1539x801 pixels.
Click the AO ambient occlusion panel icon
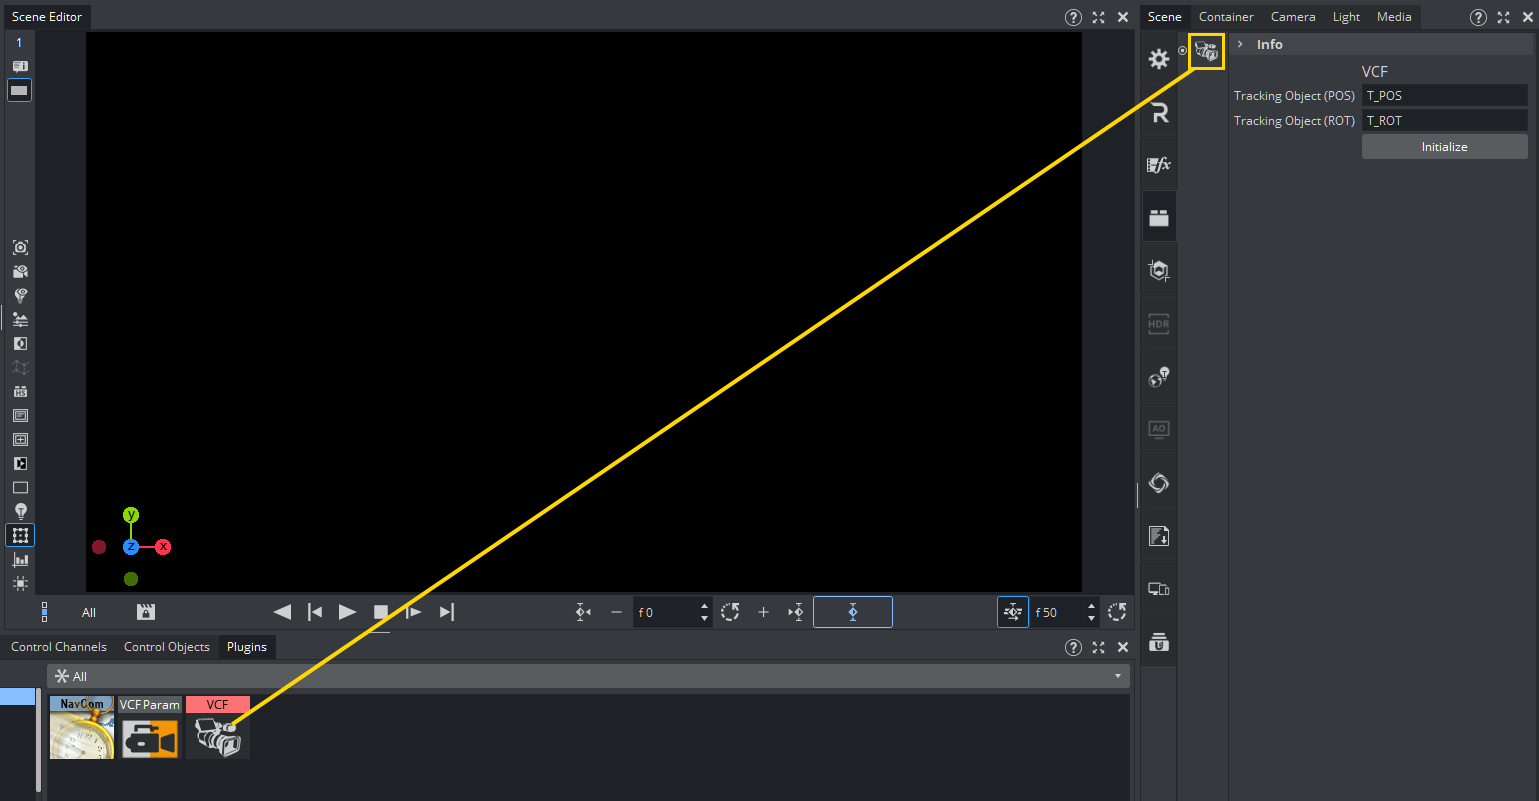tap(1159, 430)
